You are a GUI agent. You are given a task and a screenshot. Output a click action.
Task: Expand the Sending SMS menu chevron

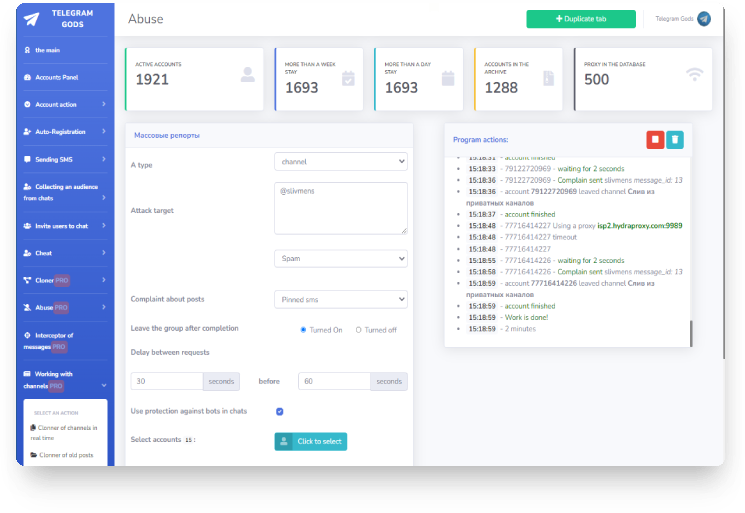pyautogui.click(x=104, y=159)
